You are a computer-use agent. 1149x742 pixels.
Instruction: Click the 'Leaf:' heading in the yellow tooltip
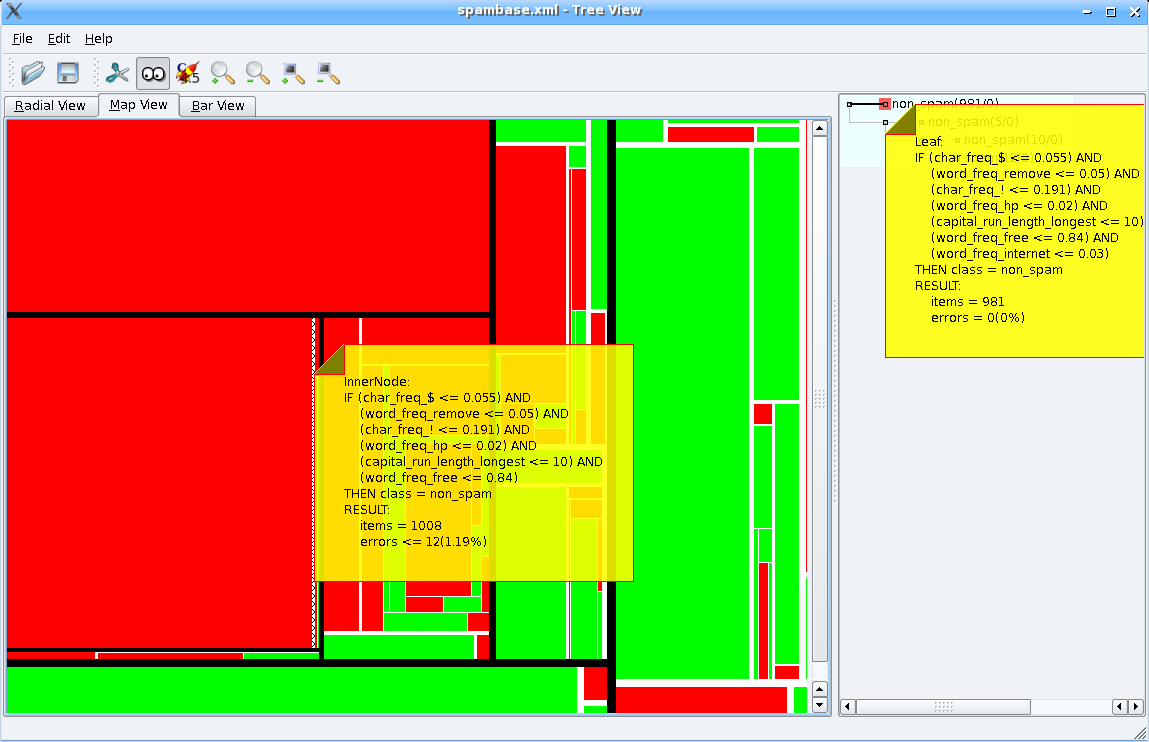click(929, 142)
